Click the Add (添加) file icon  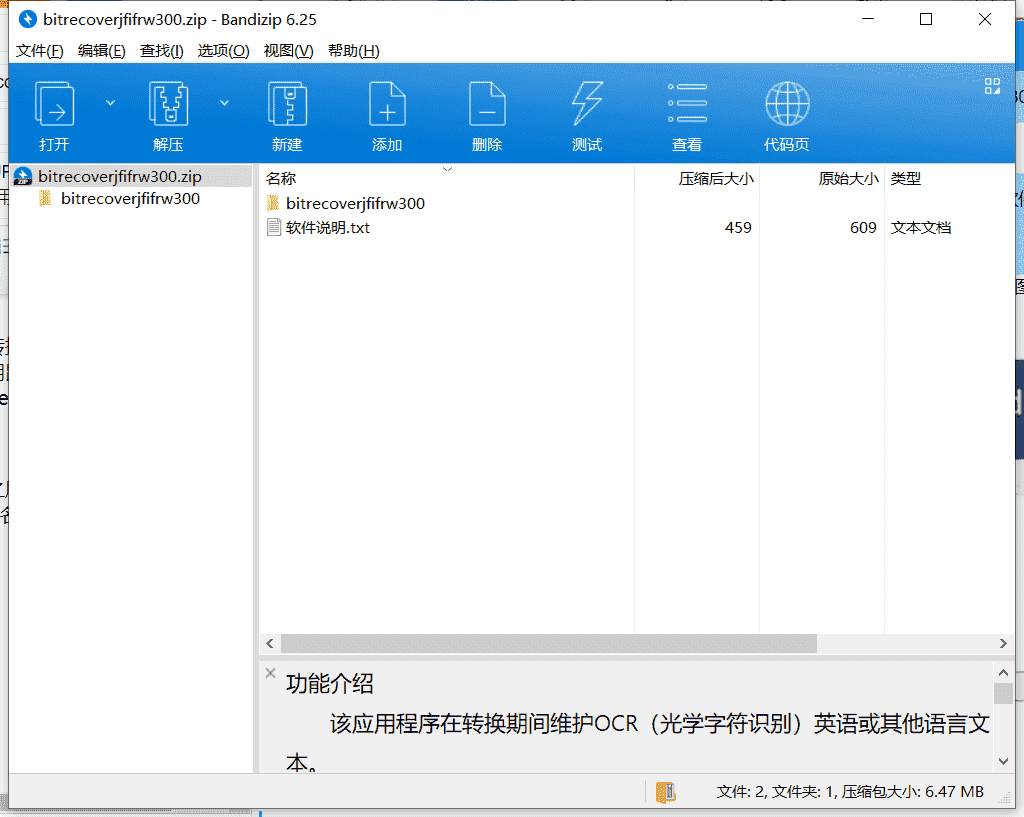coord(387,104)
